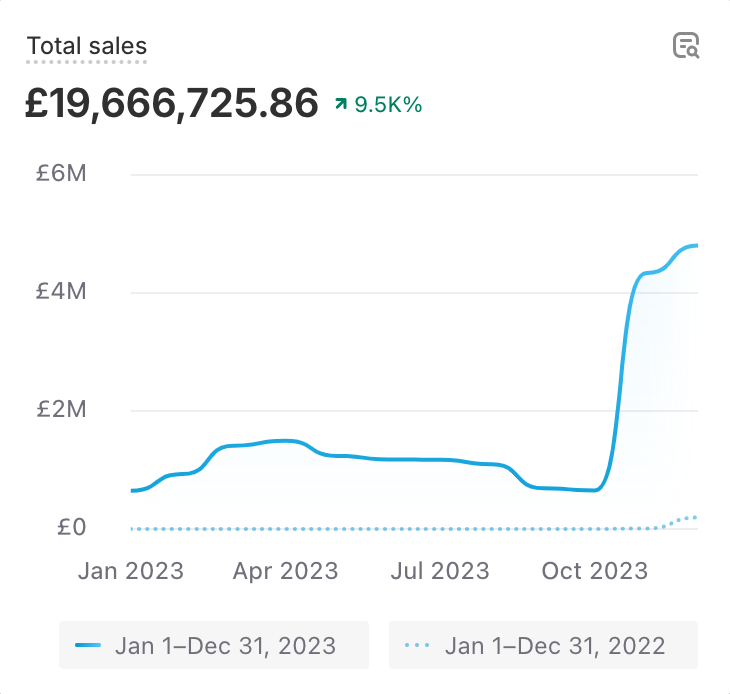The height and width of the screenshot is (694, 730).
Task: Select the Jul 2023 x-axis label
Action: coord(439,571)
